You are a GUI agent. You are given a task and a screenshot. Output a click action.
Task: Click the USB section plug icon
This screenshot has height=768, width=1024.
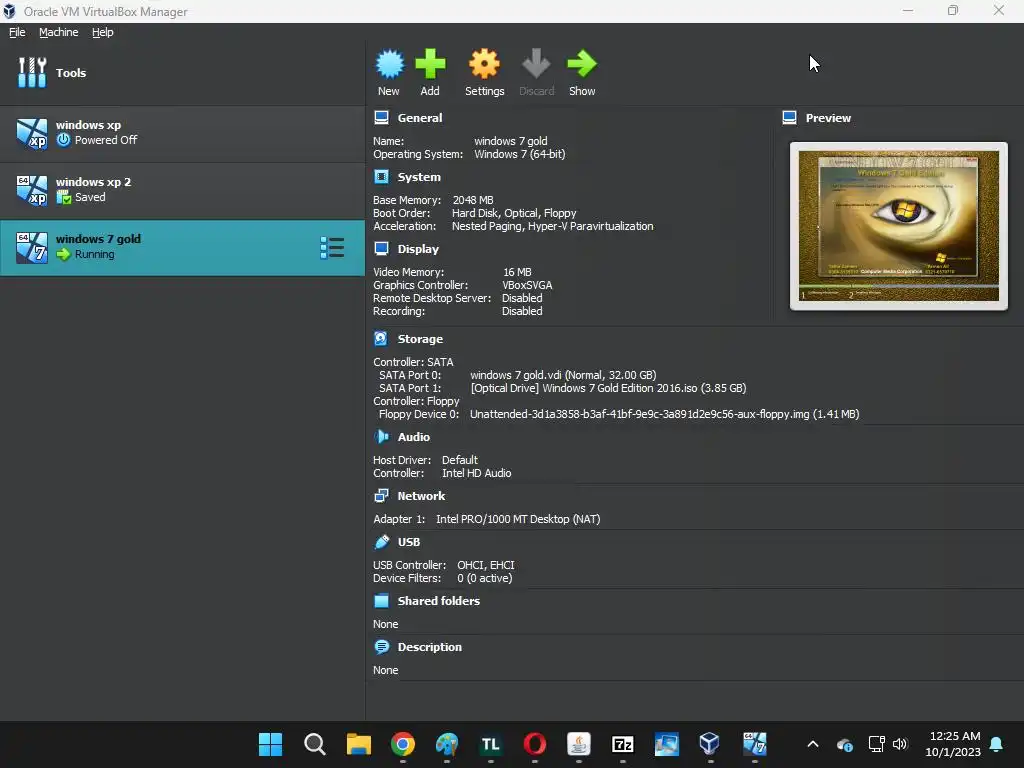coord(381,541)
